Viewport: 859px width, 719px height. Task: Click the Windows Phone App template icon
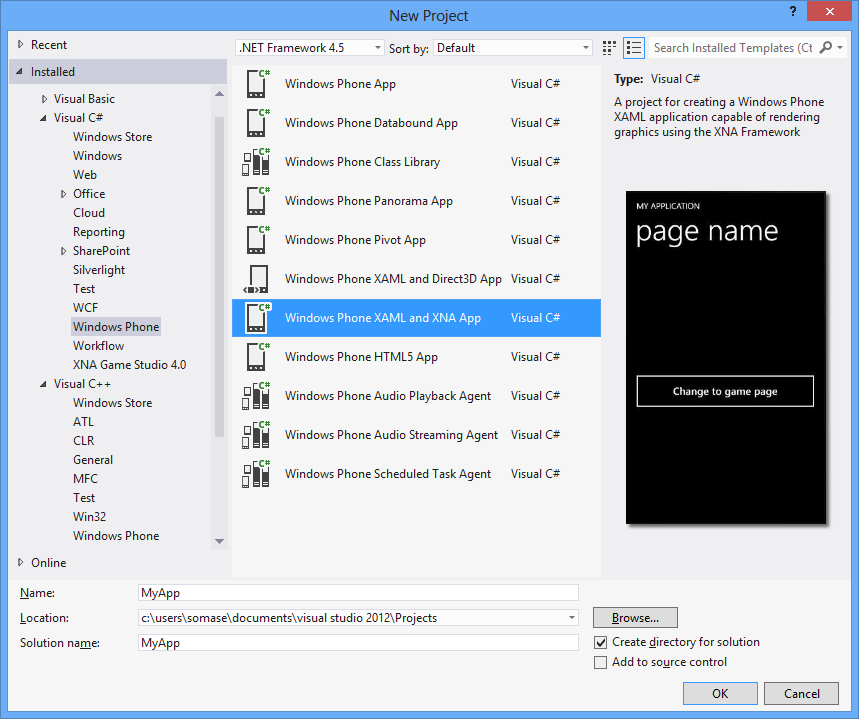[x=257, y=84]
